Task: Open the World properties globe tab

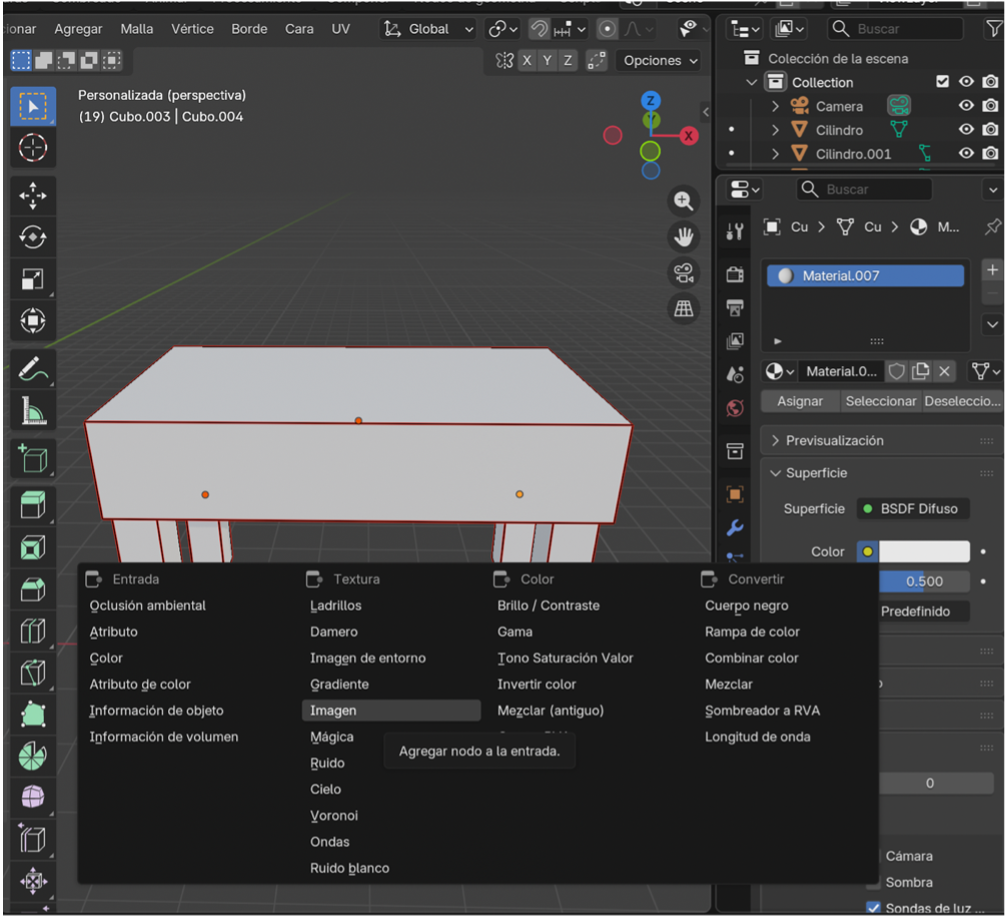Action: click(736, 408)
